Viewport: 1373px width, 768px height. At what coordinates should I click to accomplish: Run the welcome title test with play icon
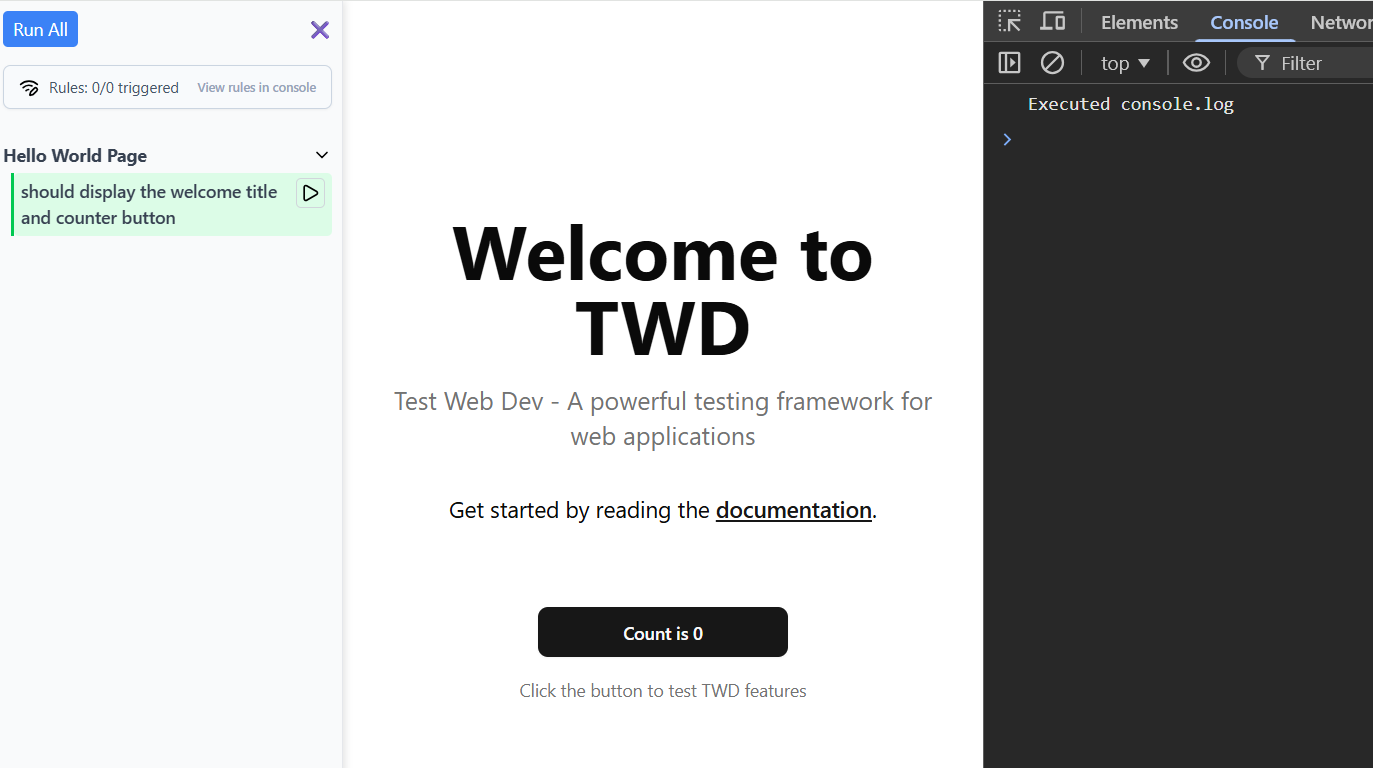point(310,193)
